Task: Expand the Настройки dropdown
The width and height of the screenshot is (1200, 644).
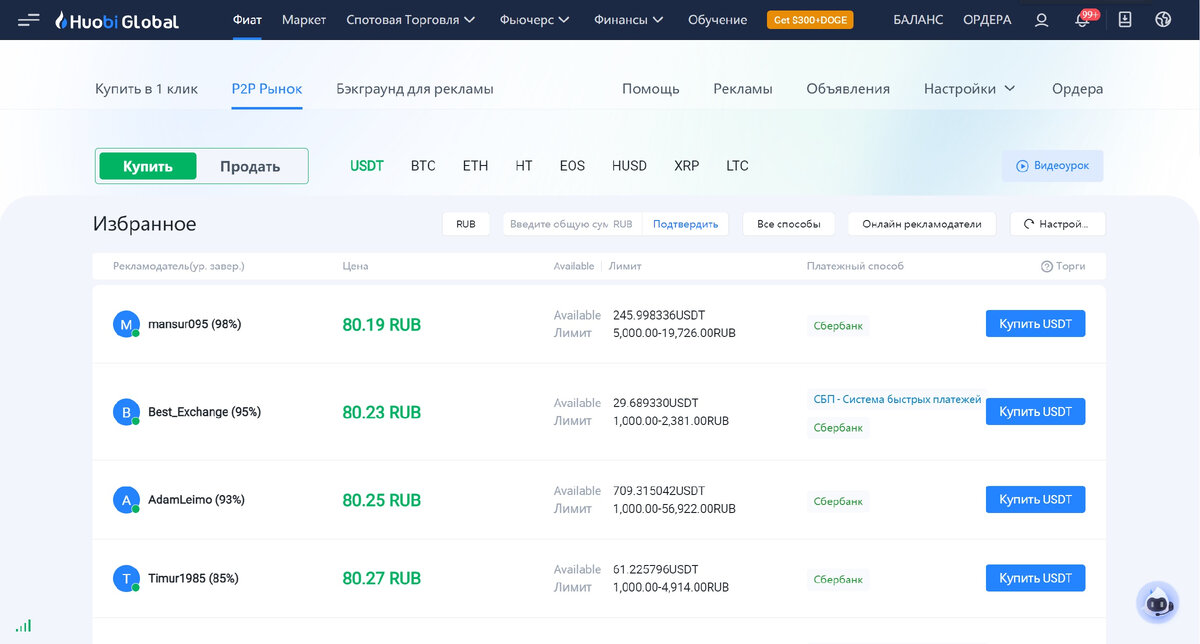Action: click(969, 88)
